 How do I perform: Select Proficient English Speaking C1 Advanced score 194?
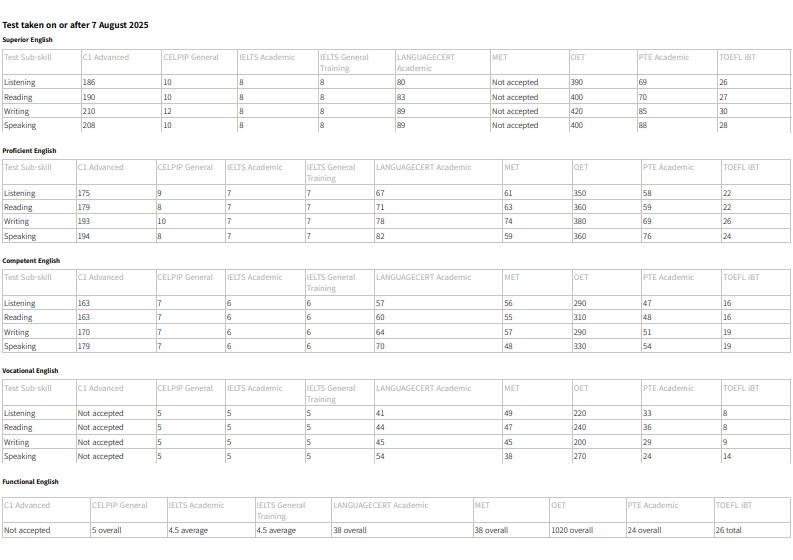click(85, 236)
